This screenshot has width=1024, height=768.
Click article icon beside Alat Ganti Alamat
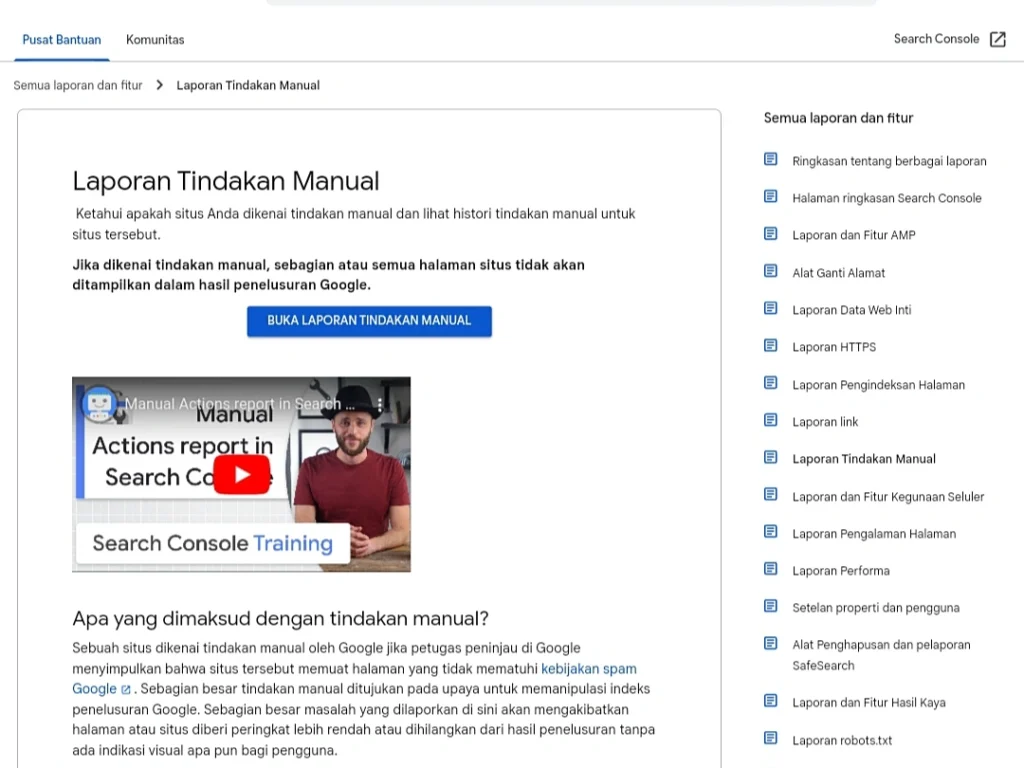tap(771, 271)
